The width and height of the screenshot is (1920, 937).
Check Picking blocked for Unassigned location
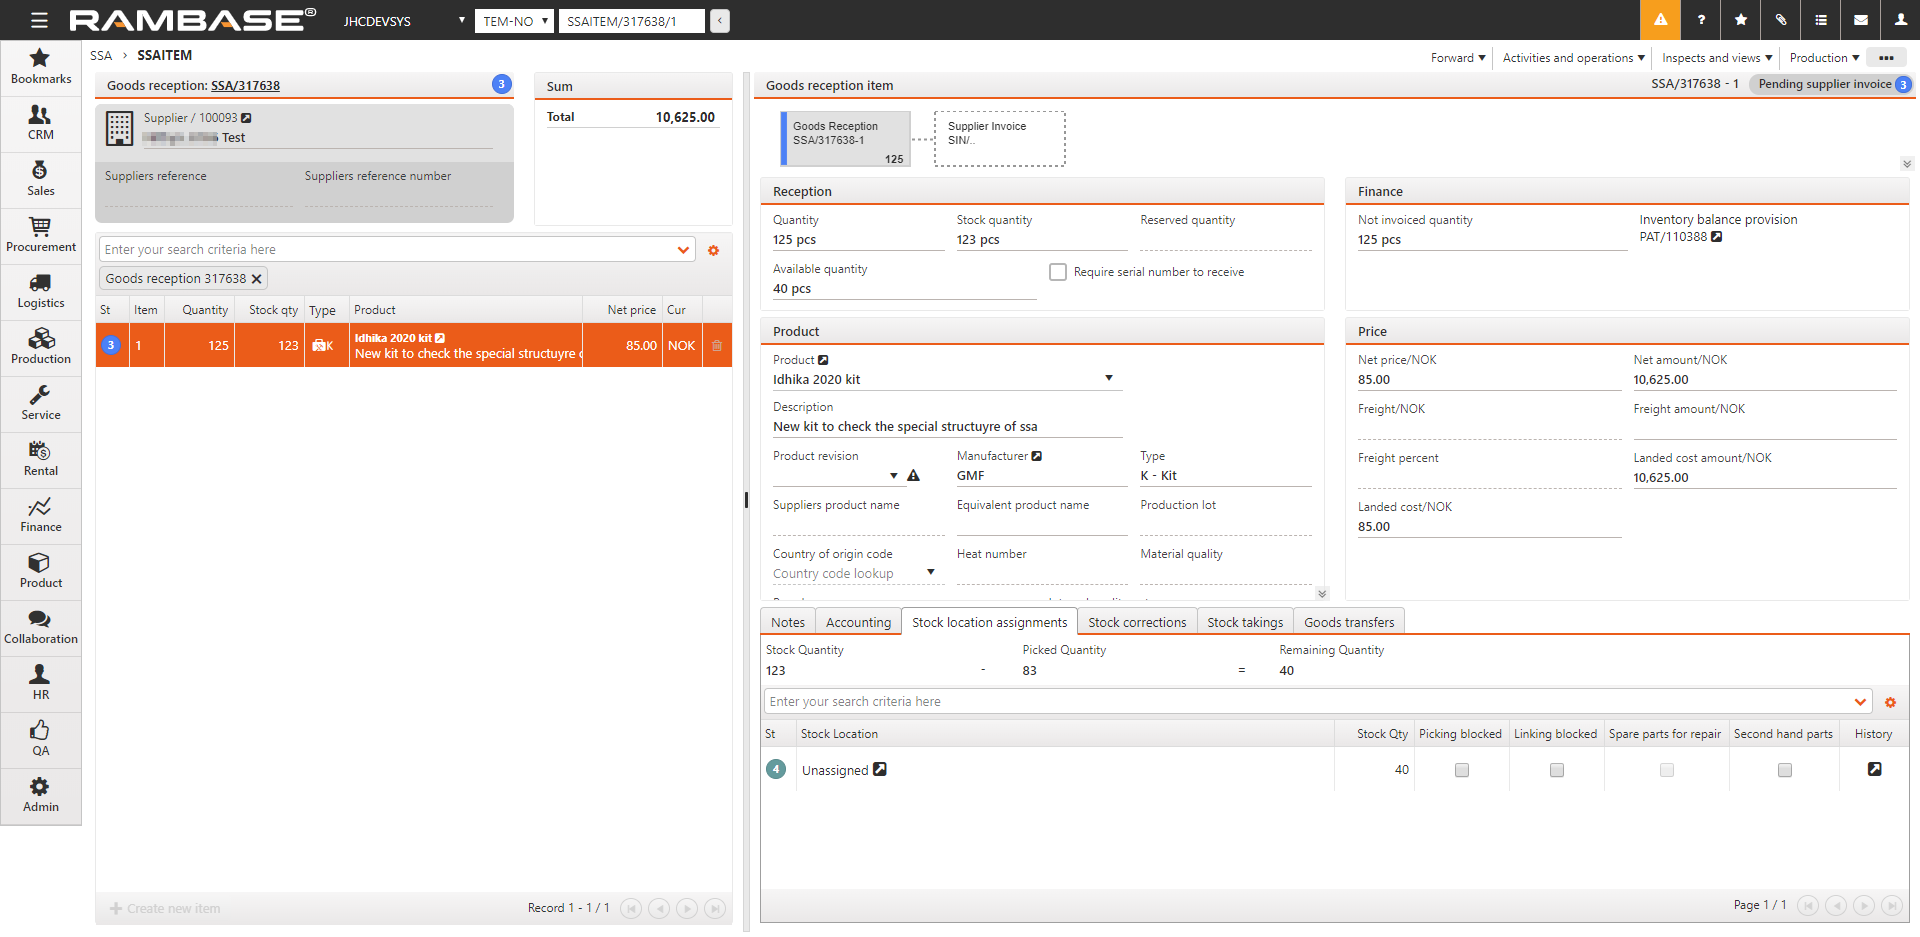(1461, 770)
